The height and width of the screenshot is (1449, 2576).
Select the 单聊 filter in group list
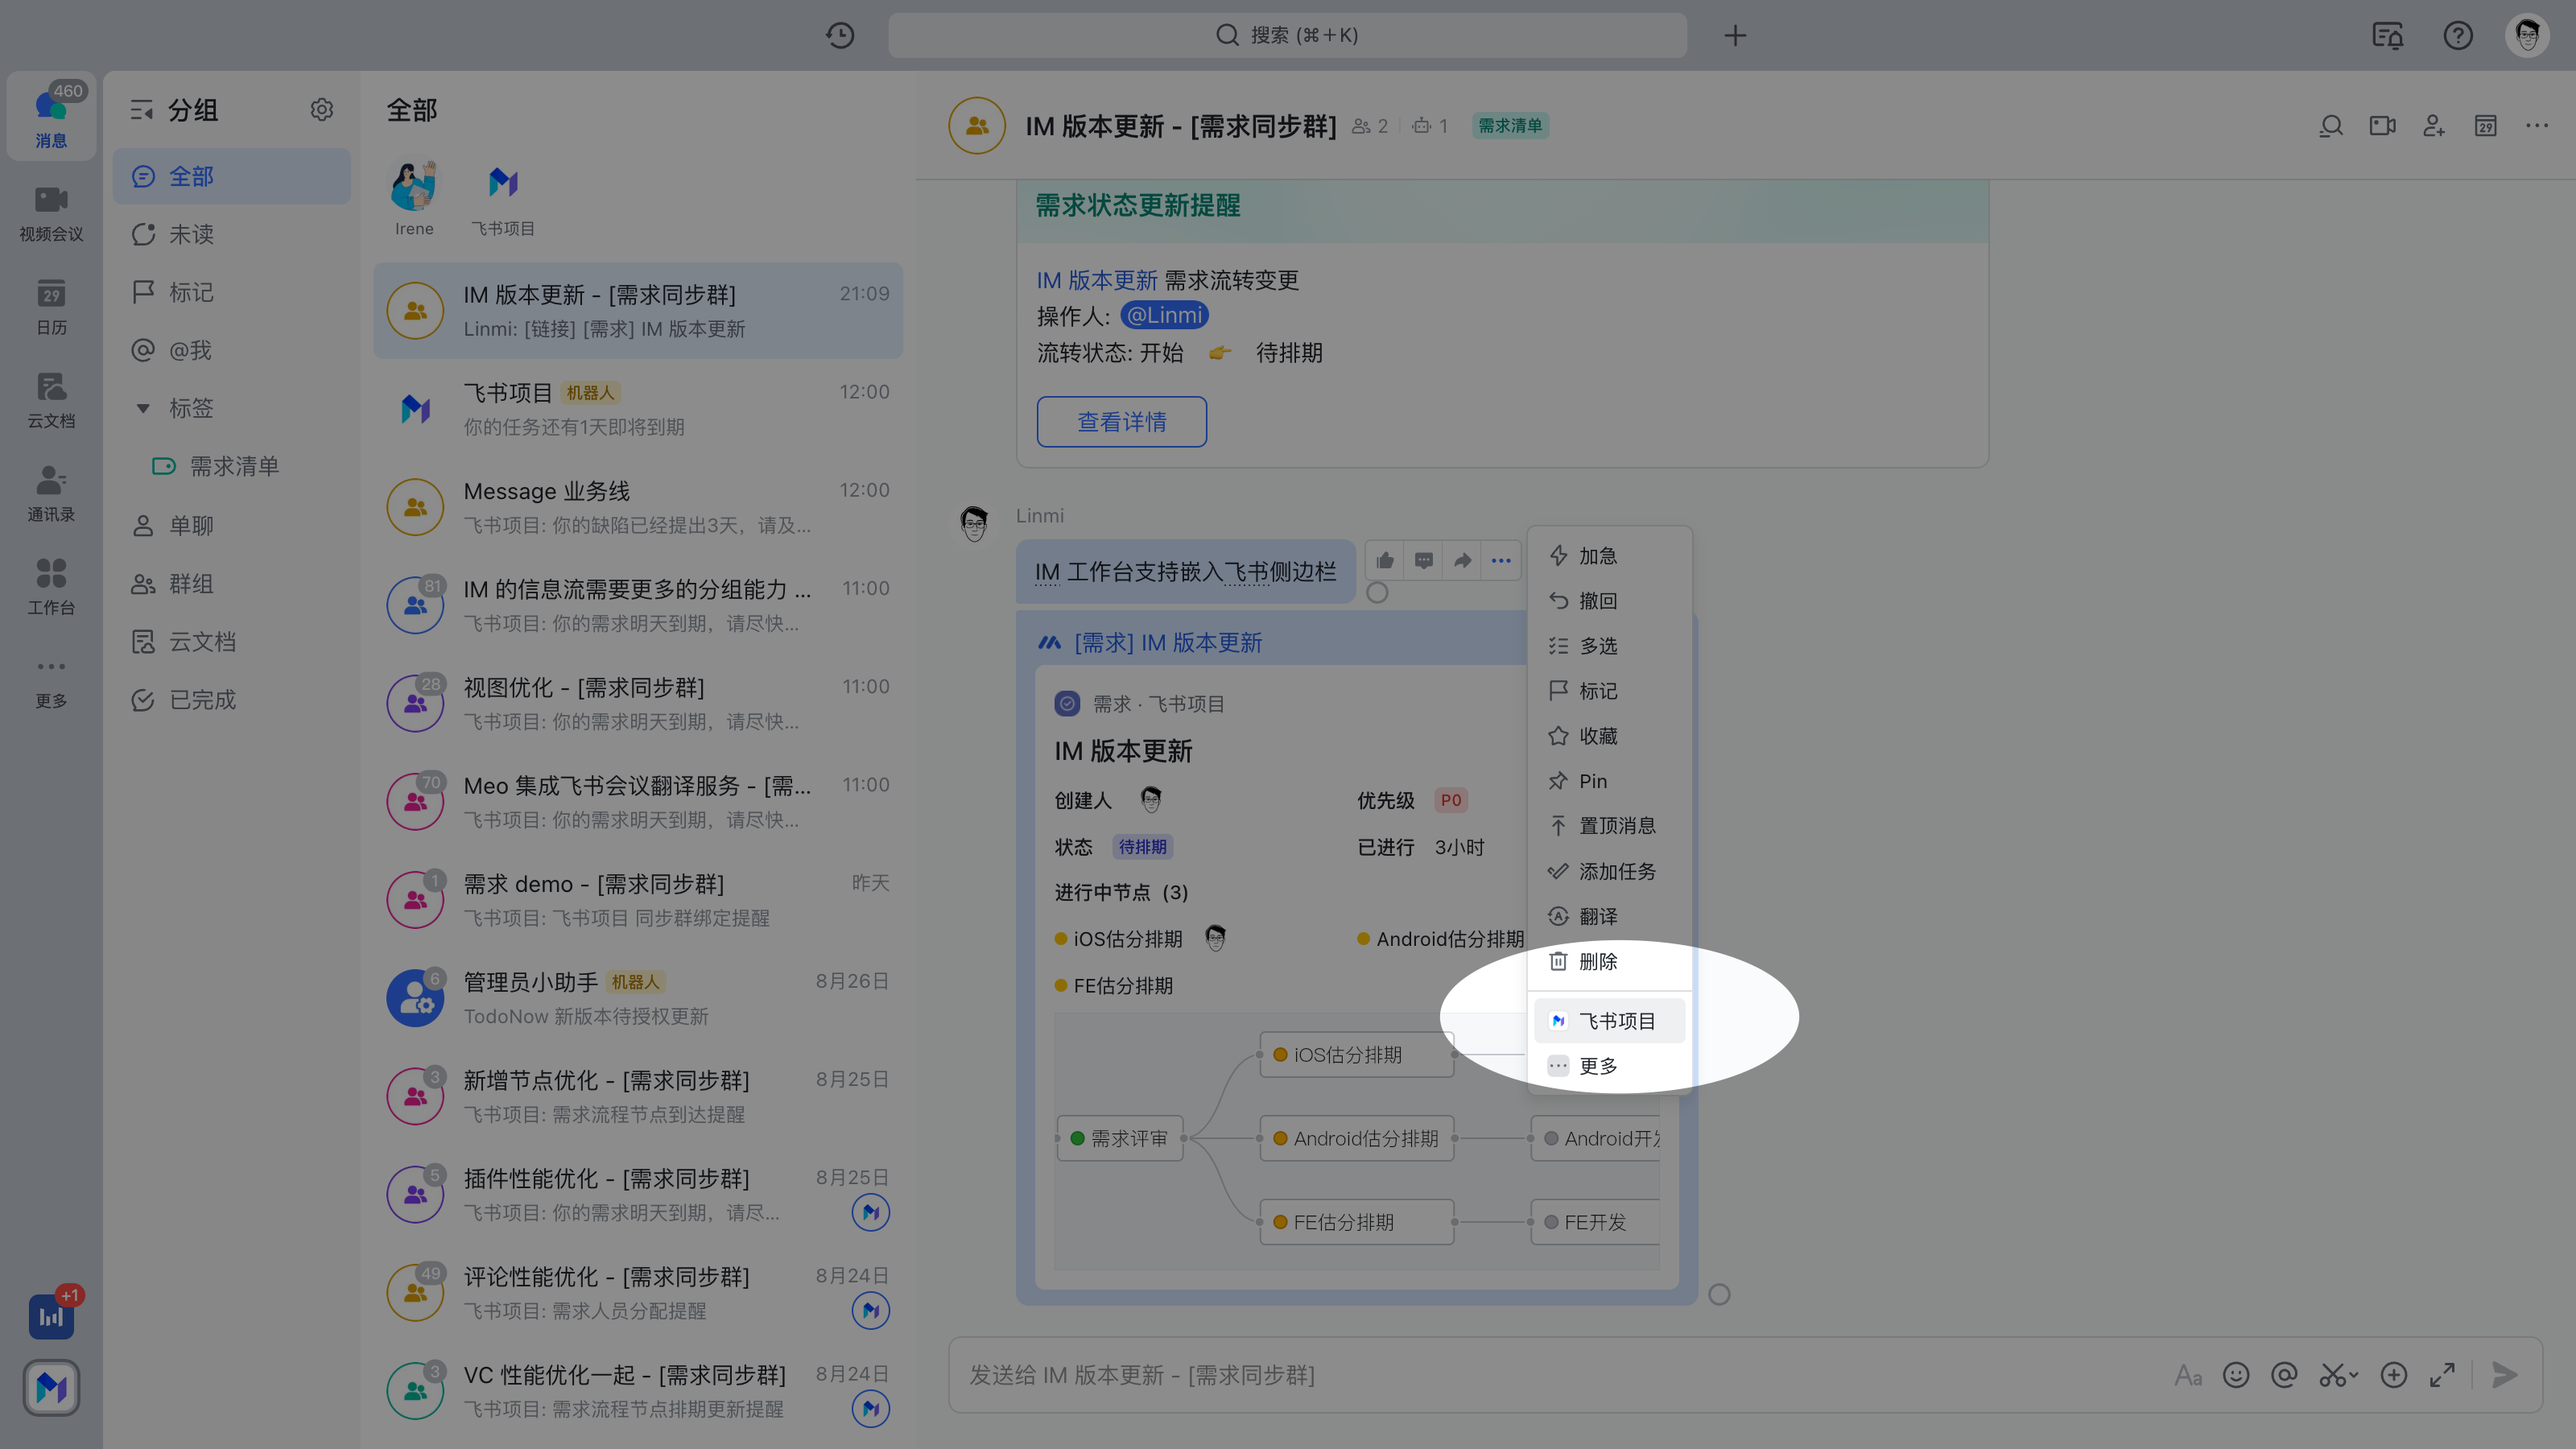pyautogui.click(x=232, y=525)
